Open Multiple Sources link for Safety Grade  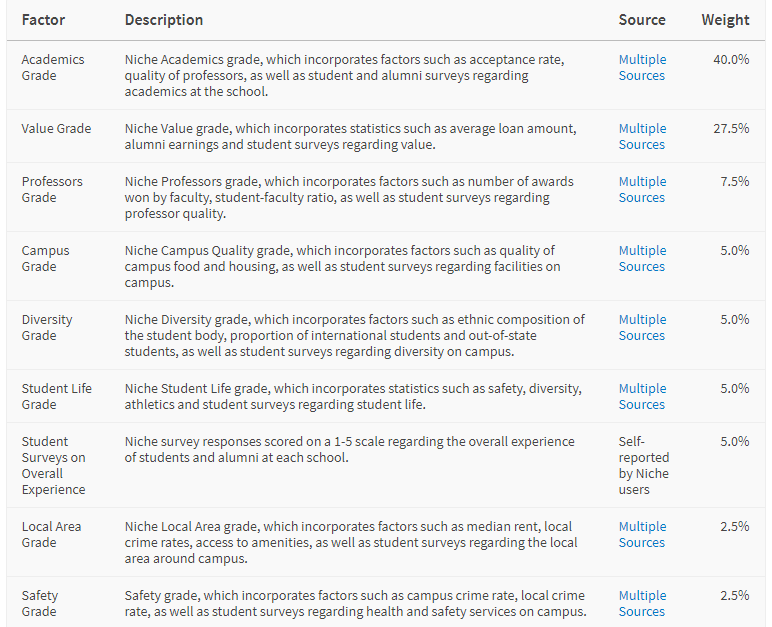tap(642, 603)
